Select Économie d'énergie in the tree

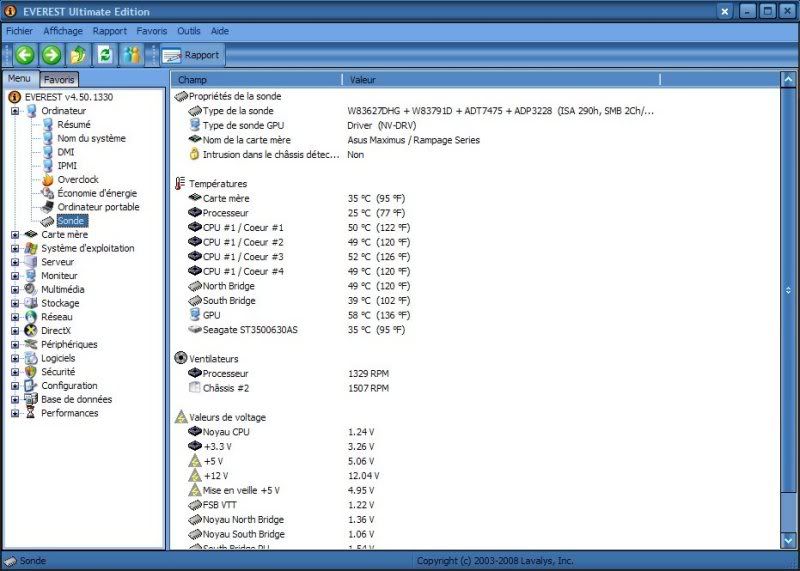point(97,193)
